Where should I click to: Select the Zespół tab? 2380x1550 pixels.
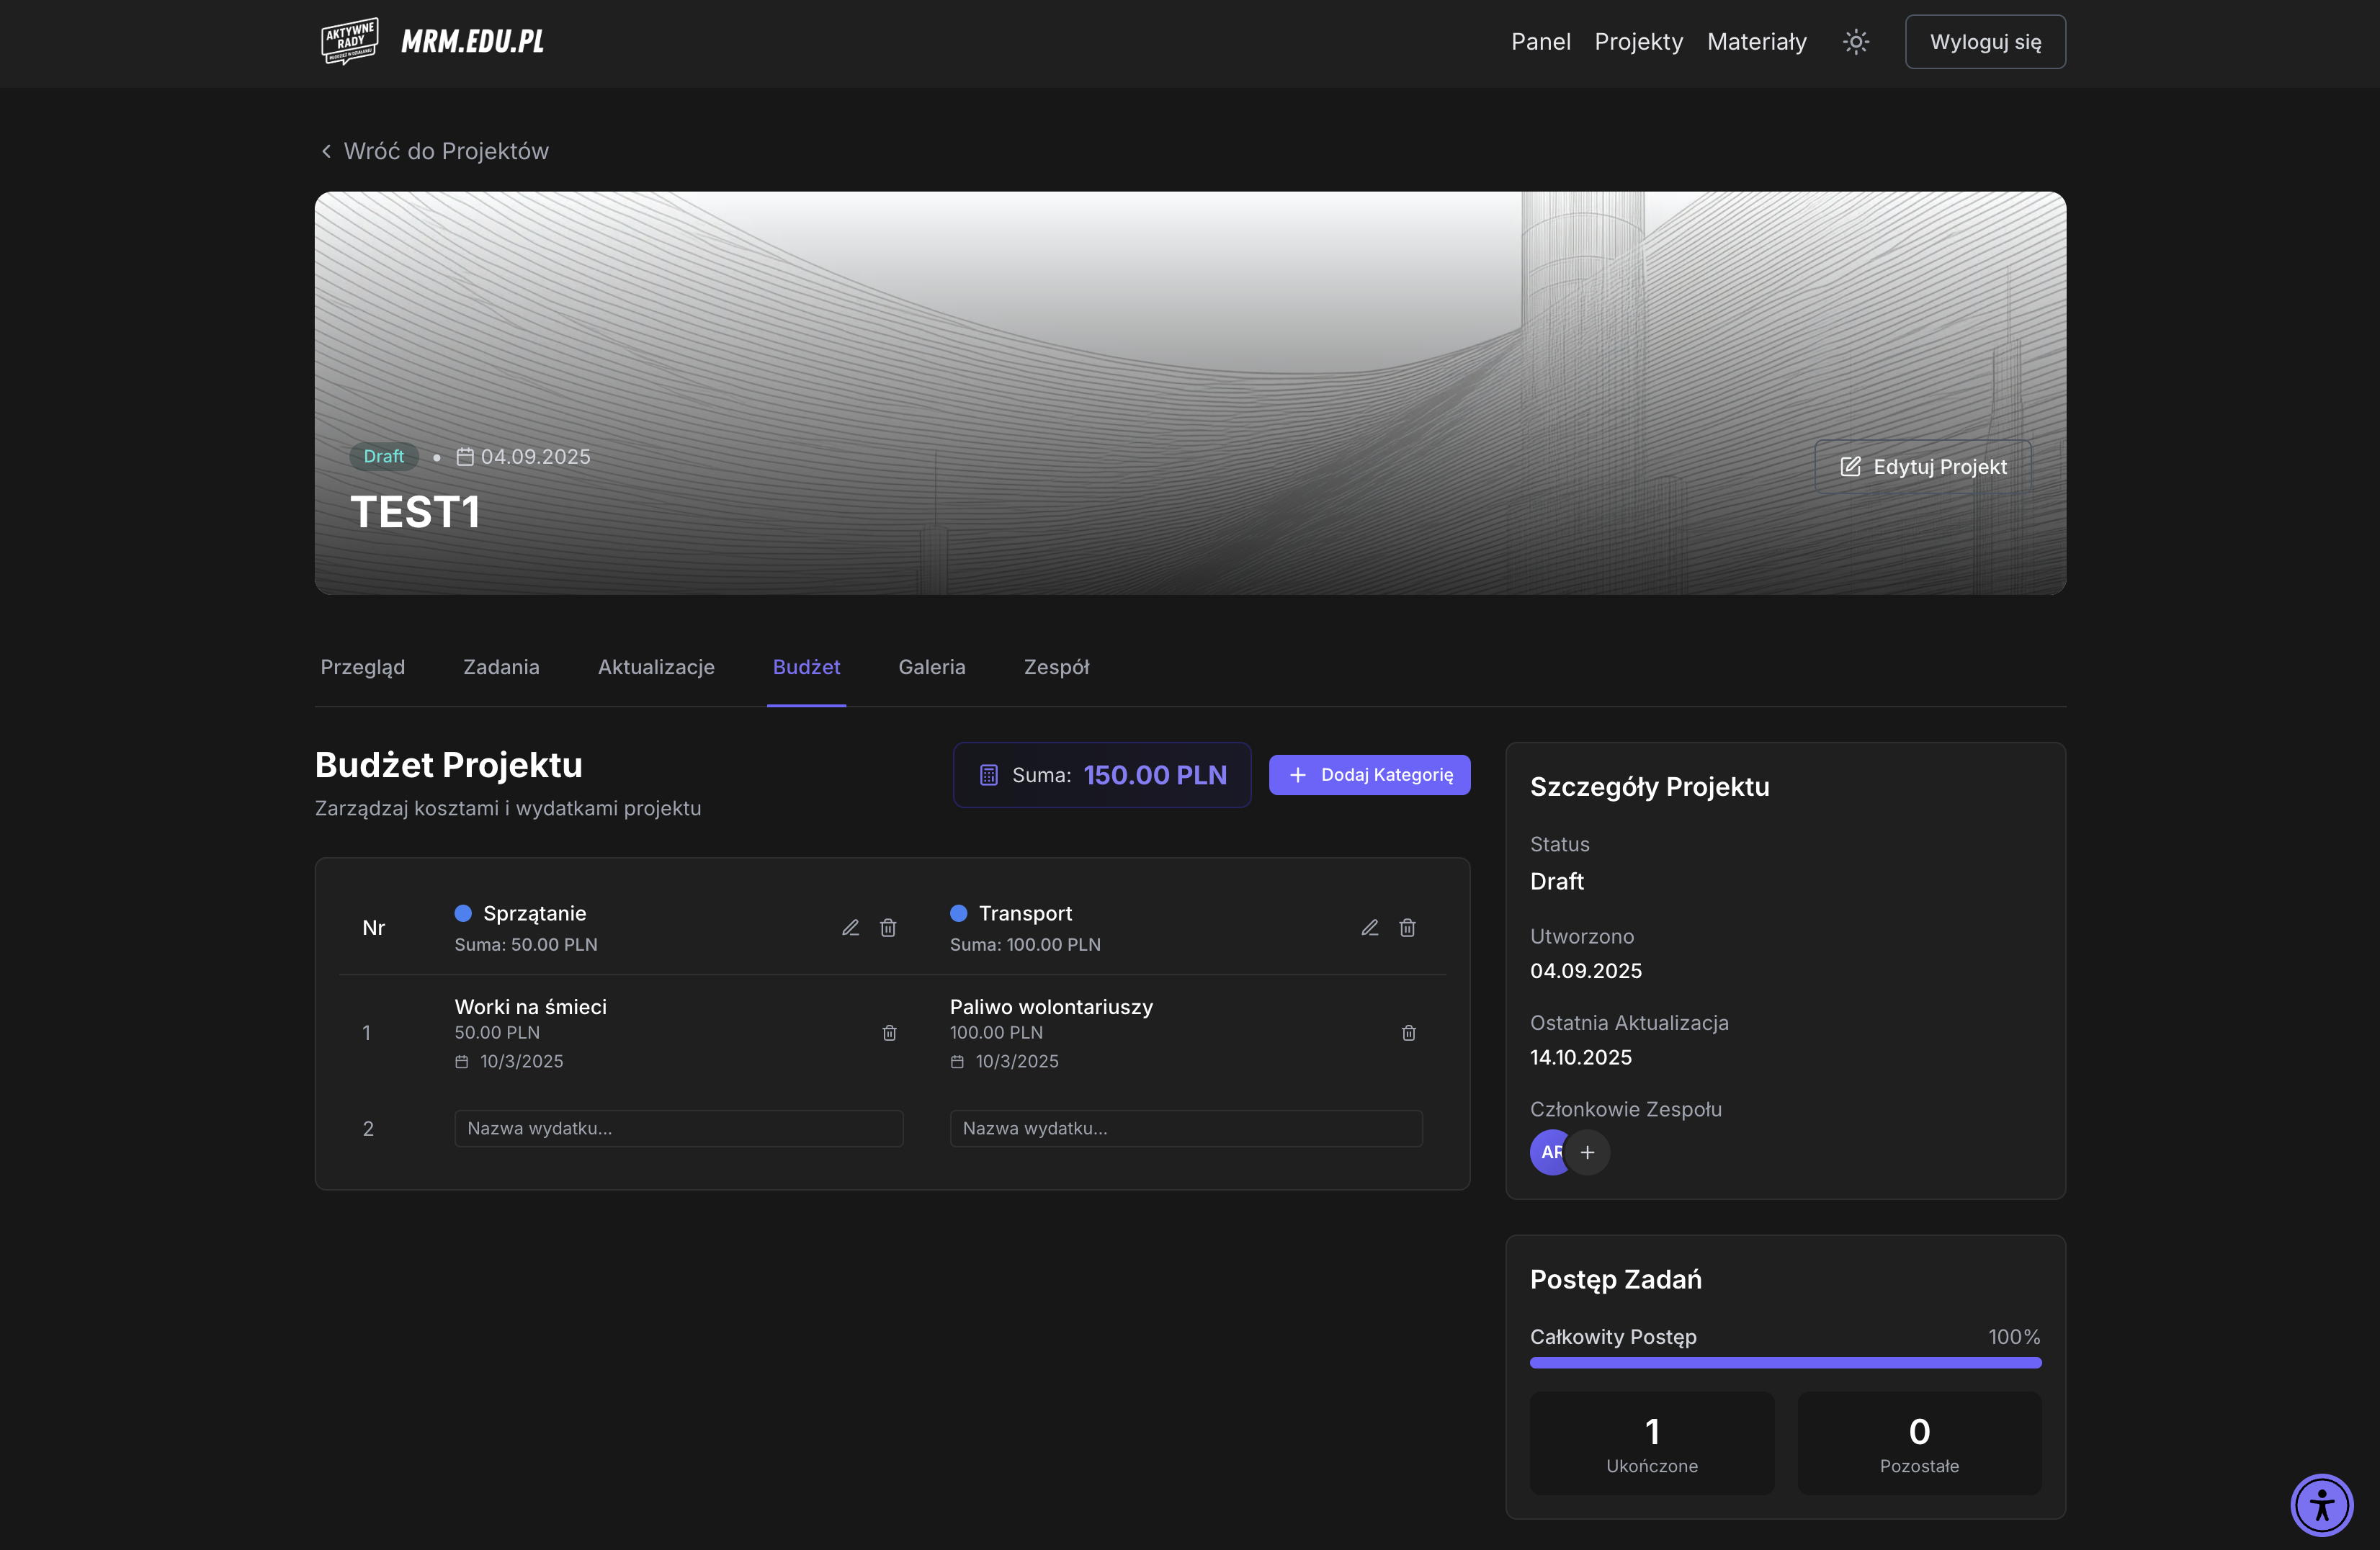(1056, 667)
